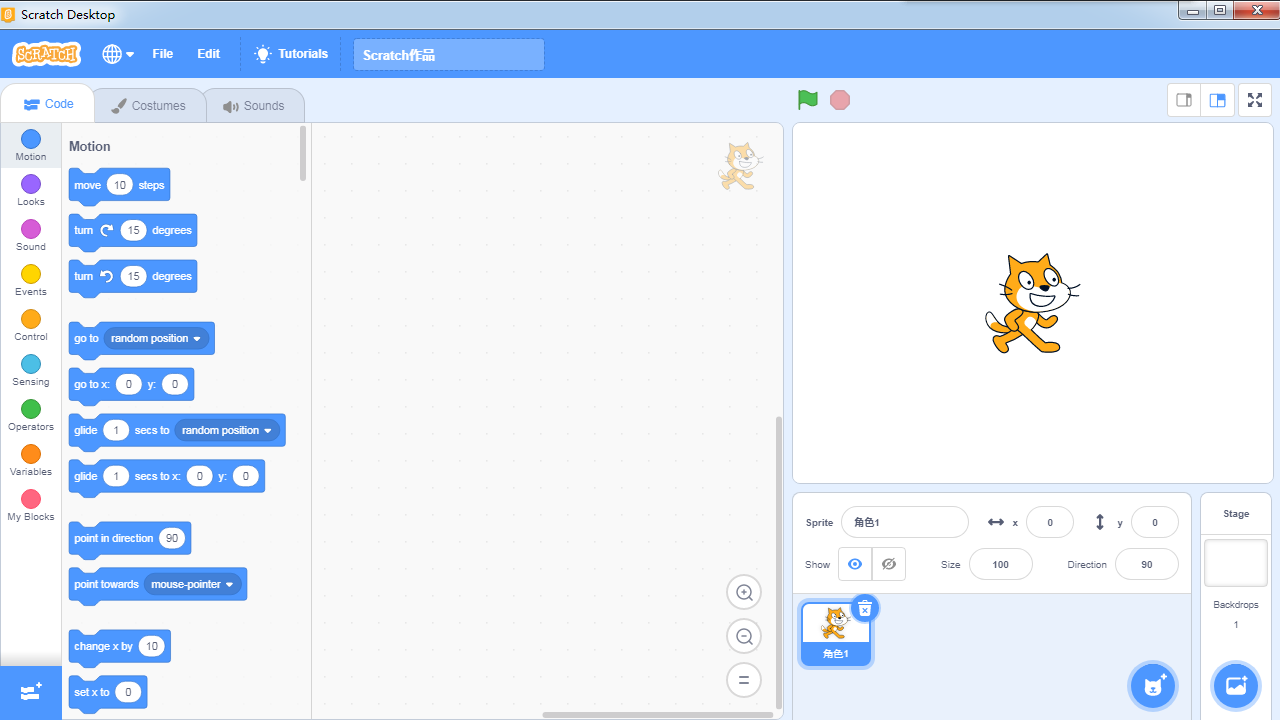Click the workspace horizontal scrollbar

[x=658, y=715]
